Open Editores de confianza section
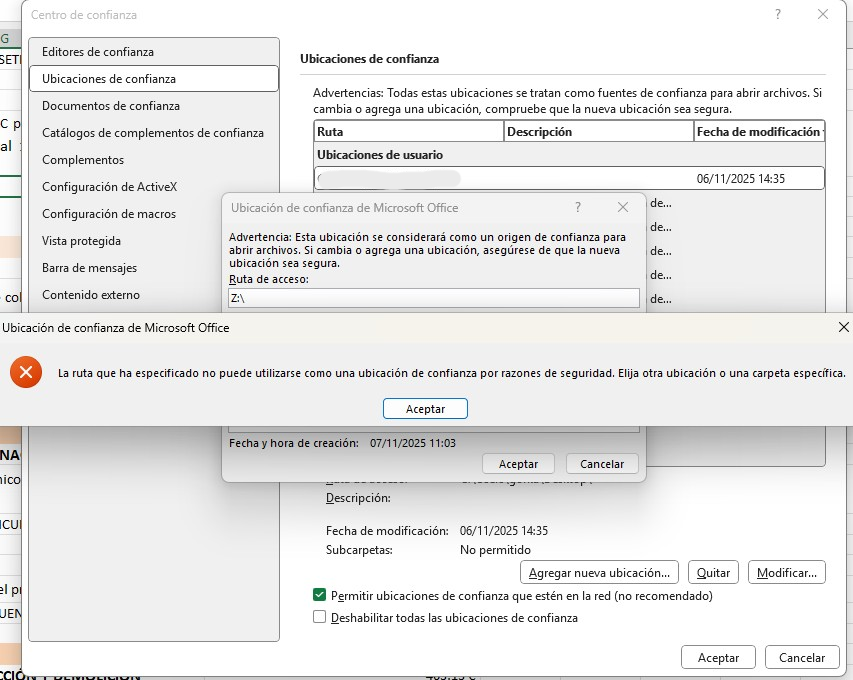Image resolution: width=853 pixels, height=680 pixels. click(x=153, y=52)
